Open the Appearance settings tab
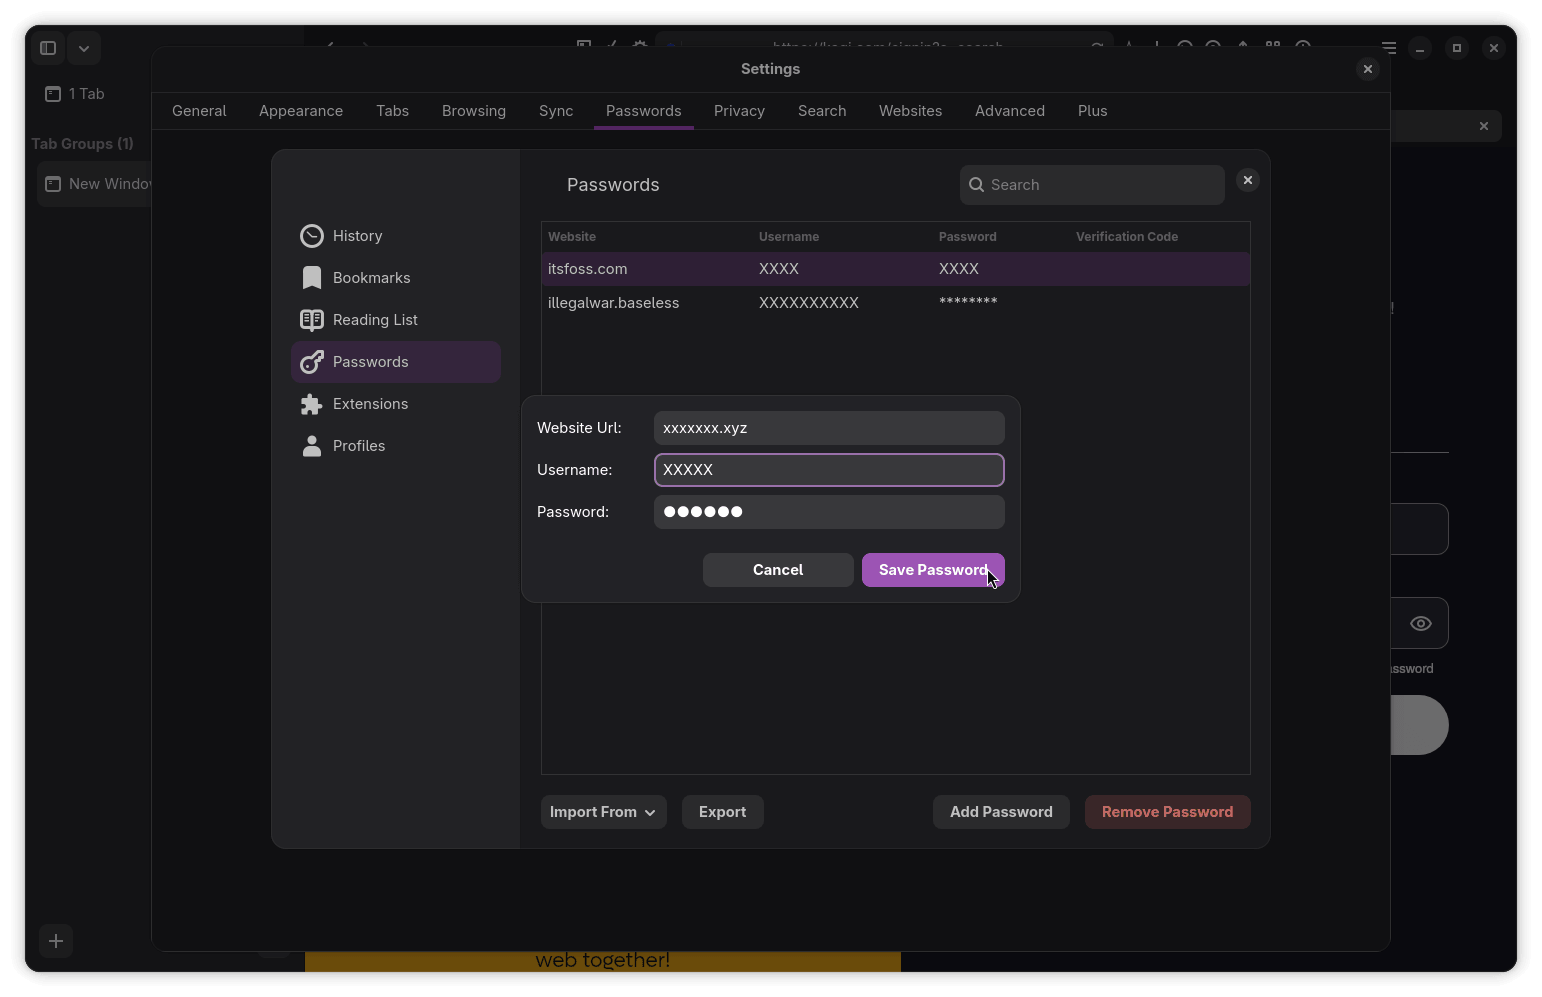This screenshot has width=1542, height=997. [301, 111]
